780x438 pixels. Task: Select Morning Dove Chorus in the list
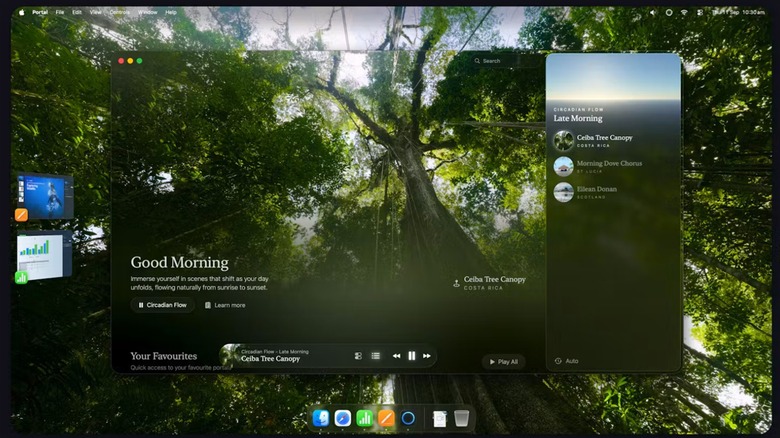tap(613, 166)
